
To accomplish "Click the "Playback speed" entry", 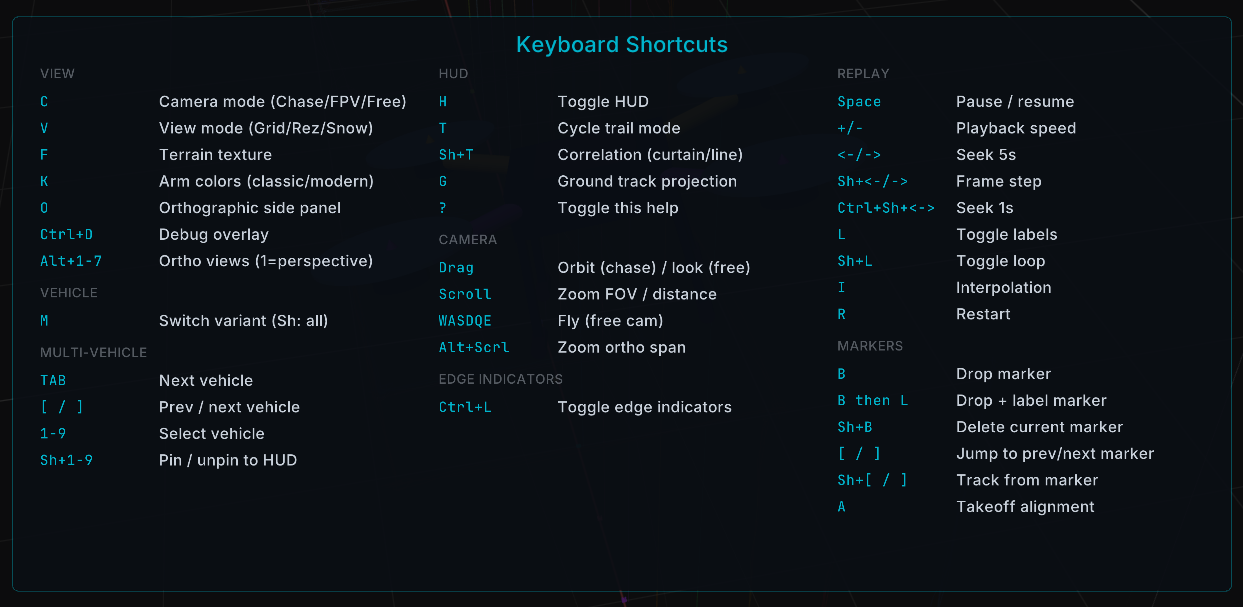I will click(1015, 128).
